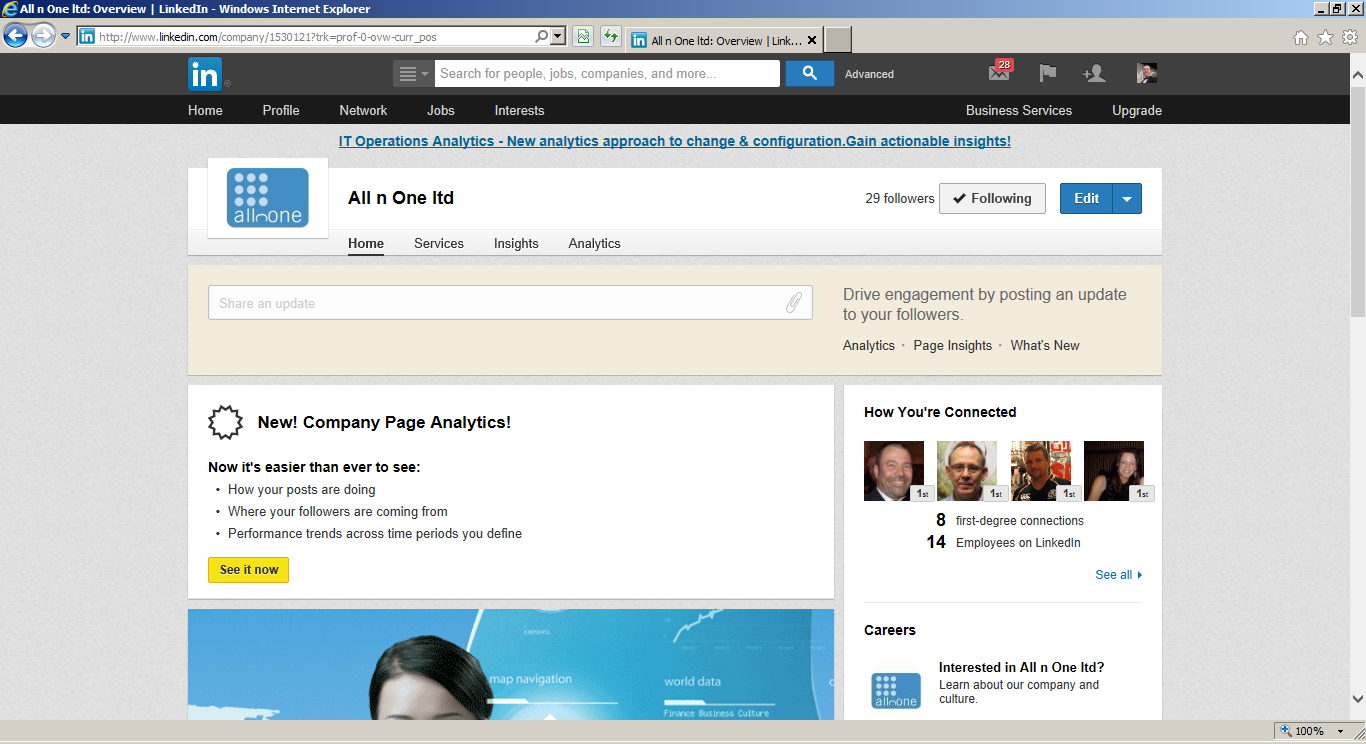Open the browser Home page icon
Viewport: 1366px width, 744px height.
point(1301,38)
